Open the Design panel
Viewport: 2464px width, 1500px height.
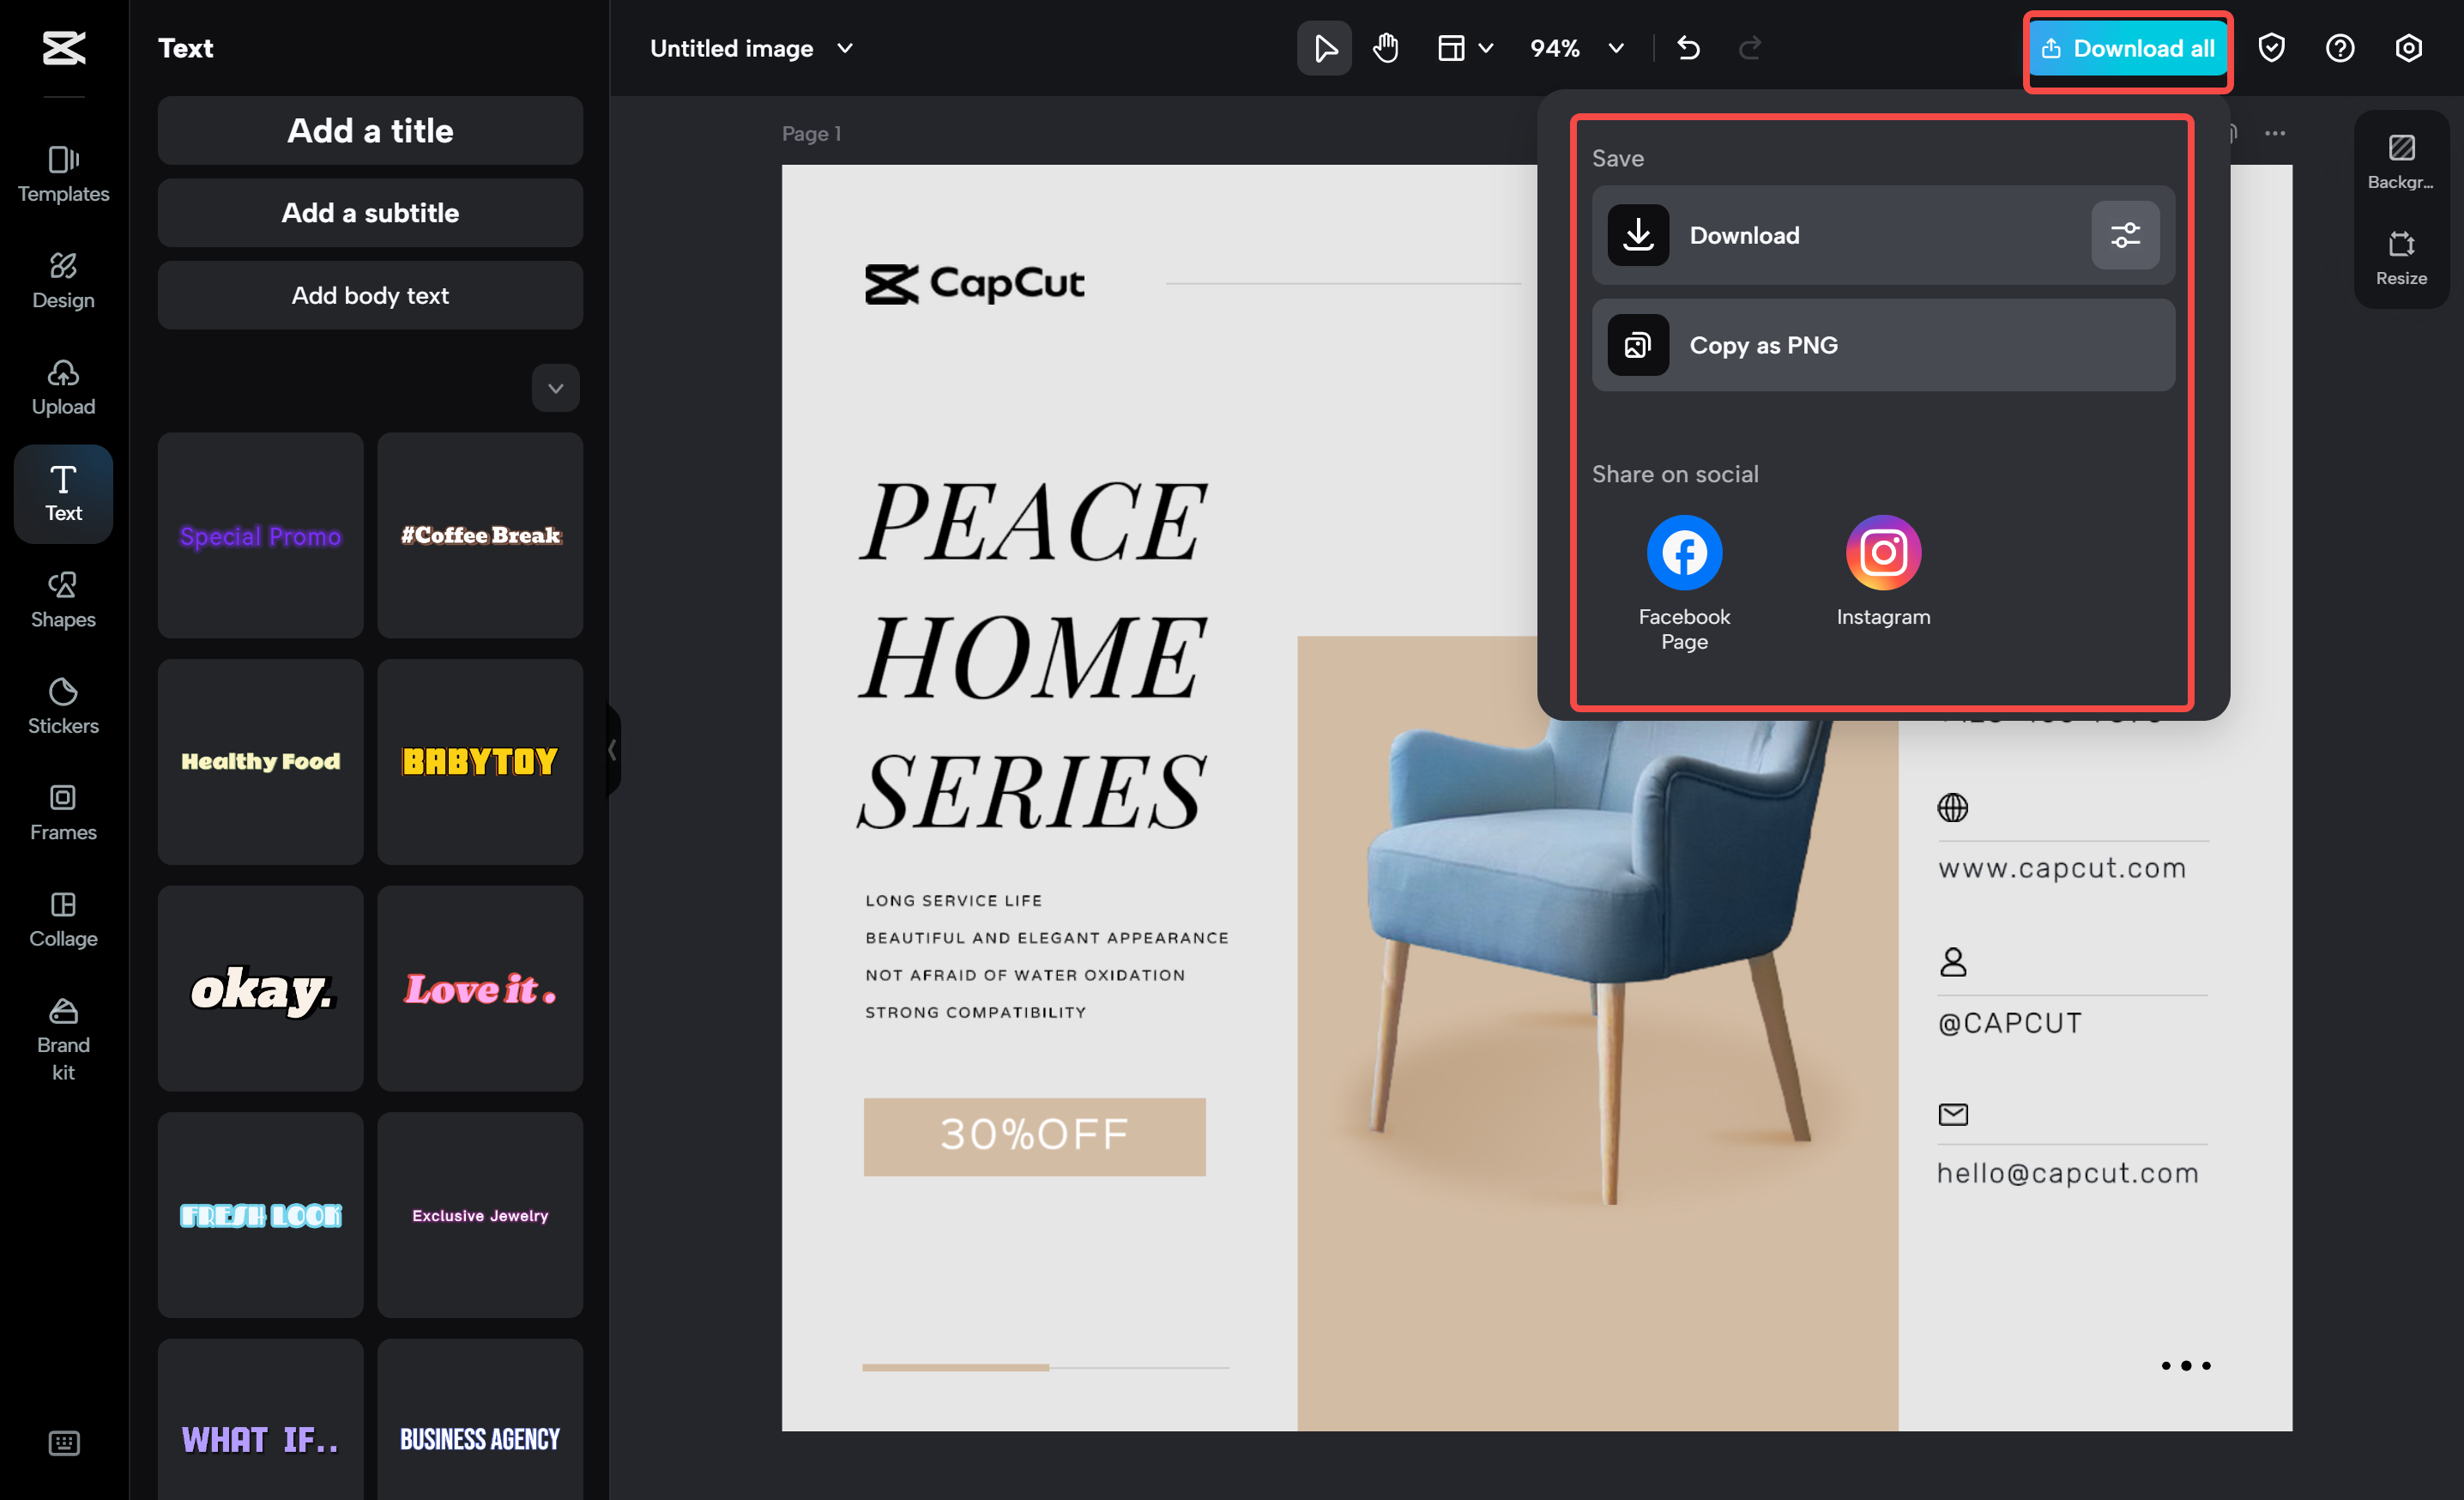point(62,281)
